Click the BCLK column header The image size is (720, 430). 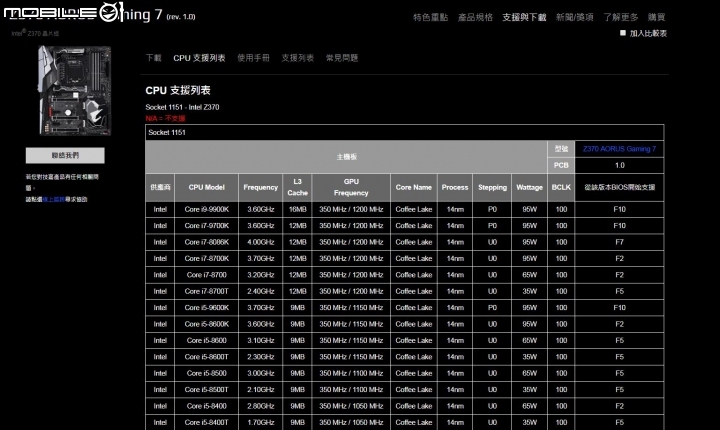coord(561,187)
